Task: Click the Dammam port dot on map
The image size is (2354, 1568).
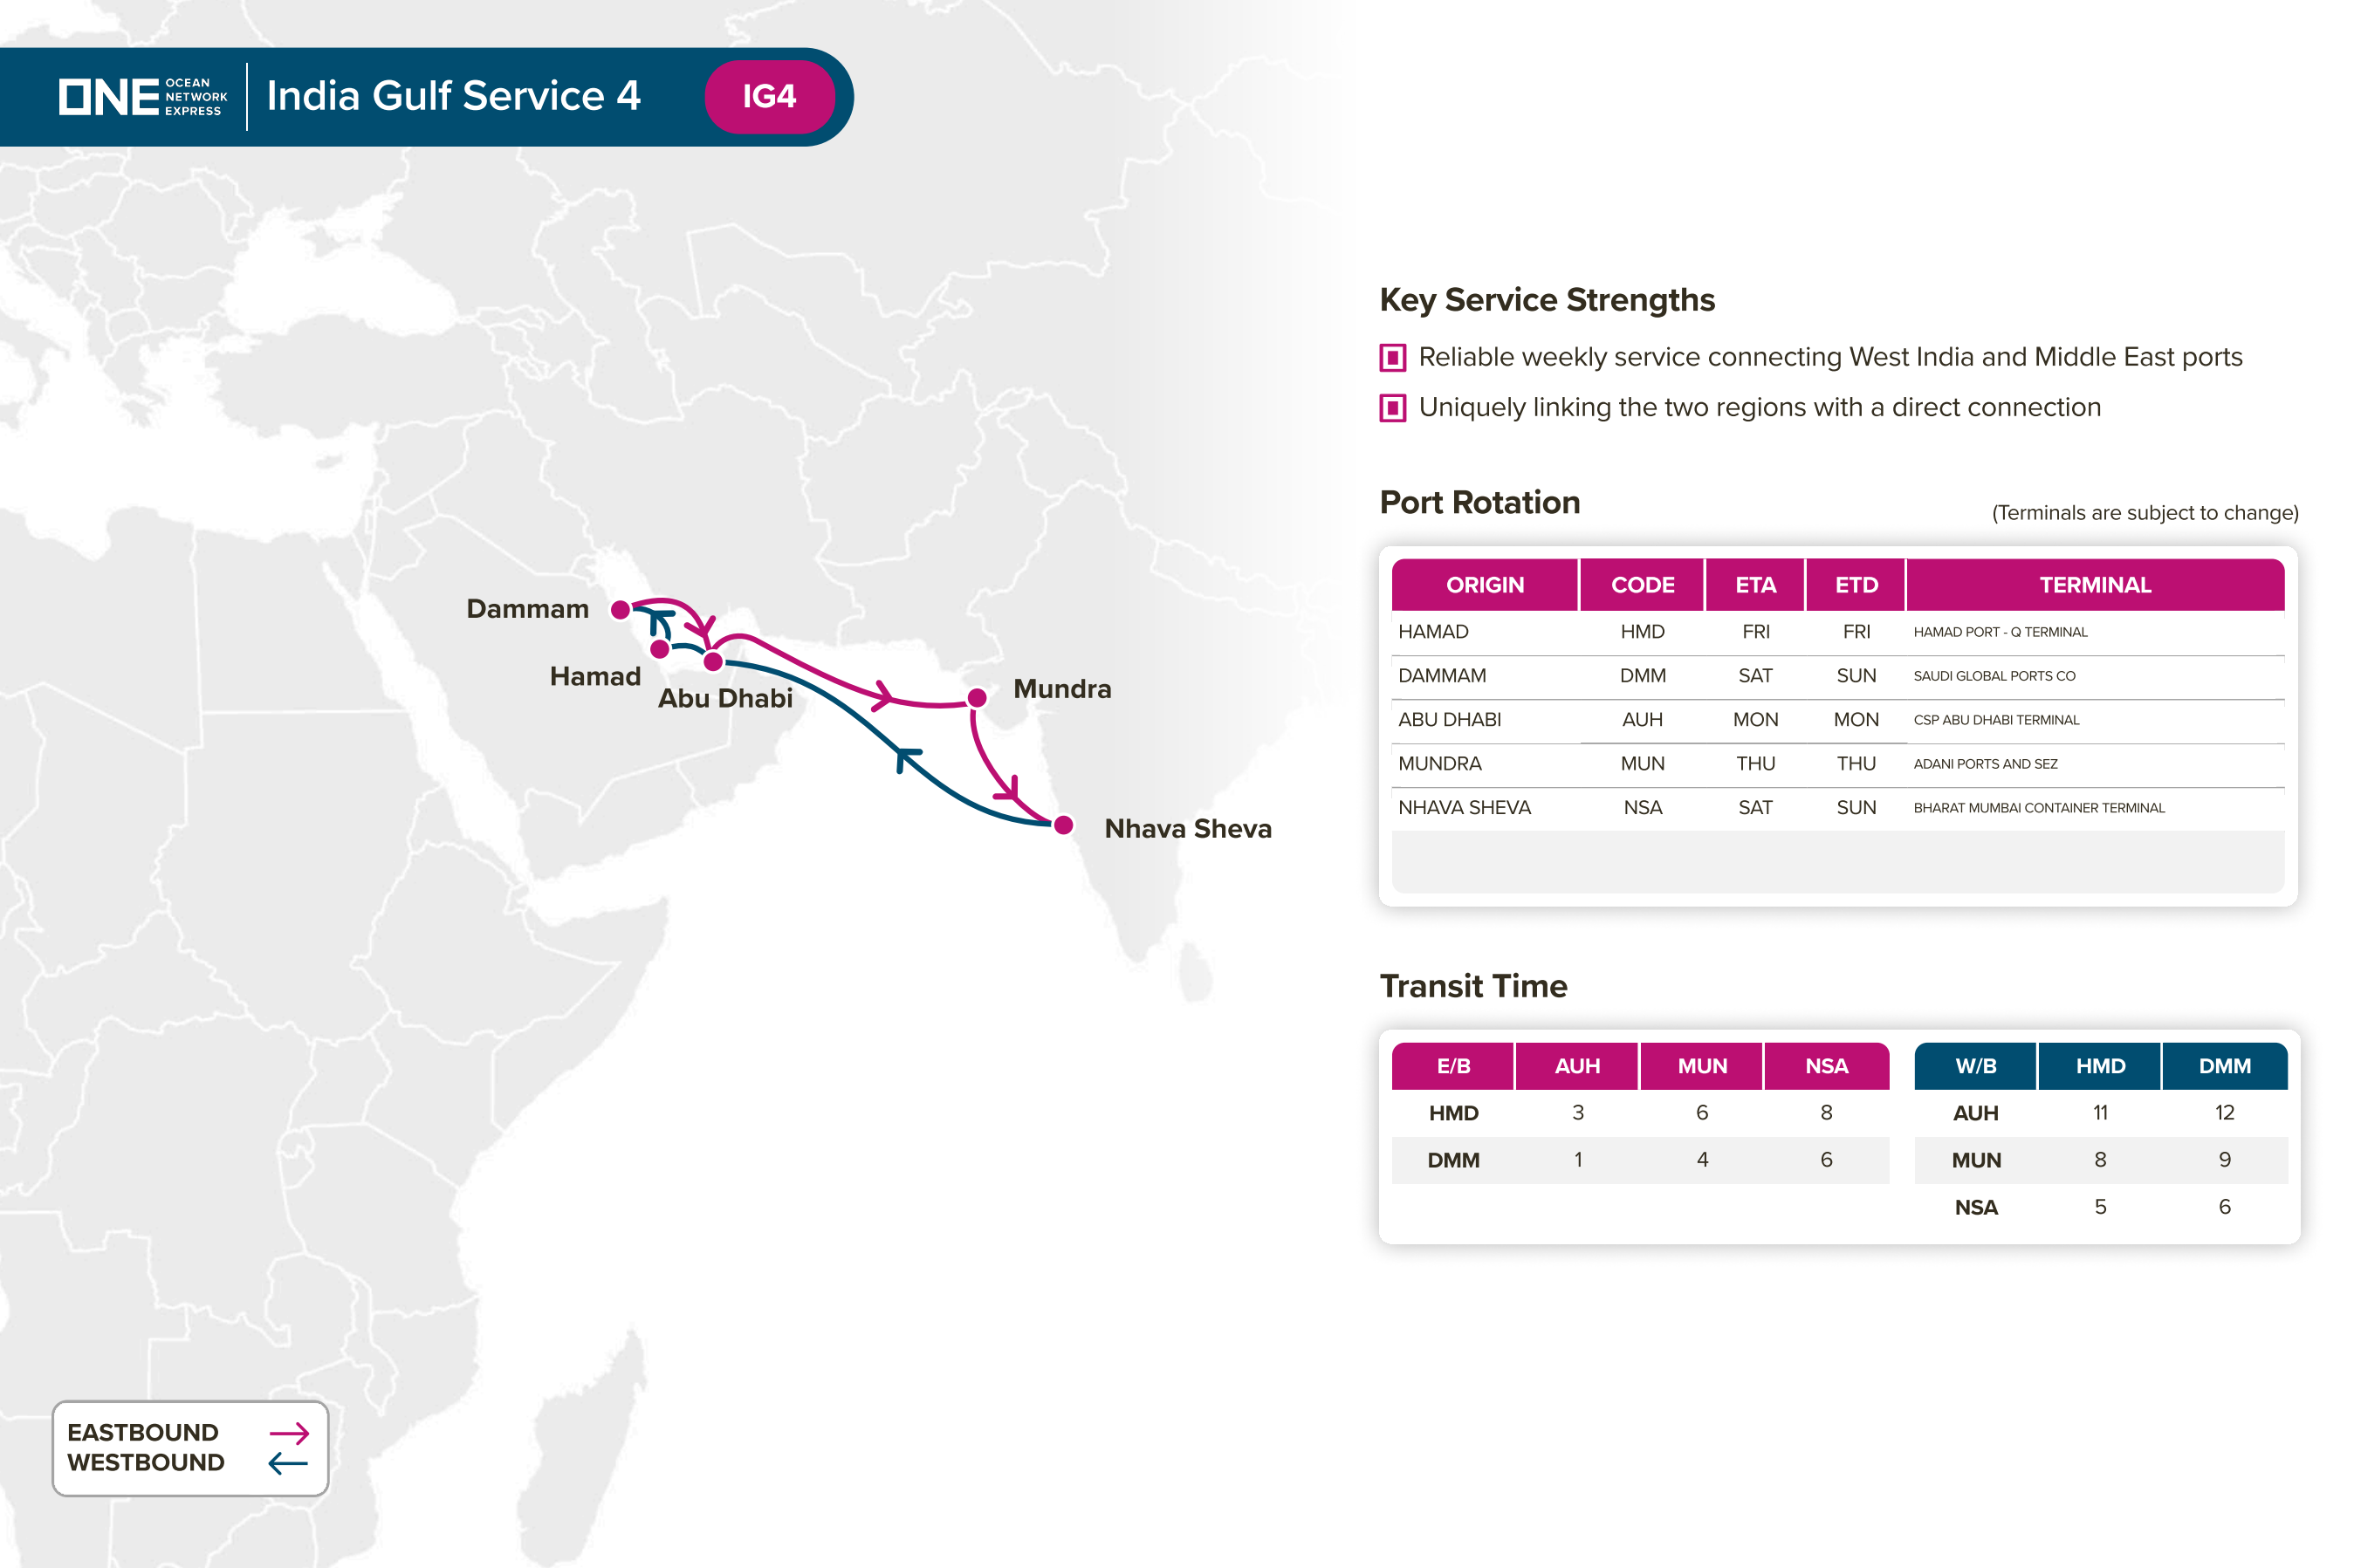Action: 620,610
